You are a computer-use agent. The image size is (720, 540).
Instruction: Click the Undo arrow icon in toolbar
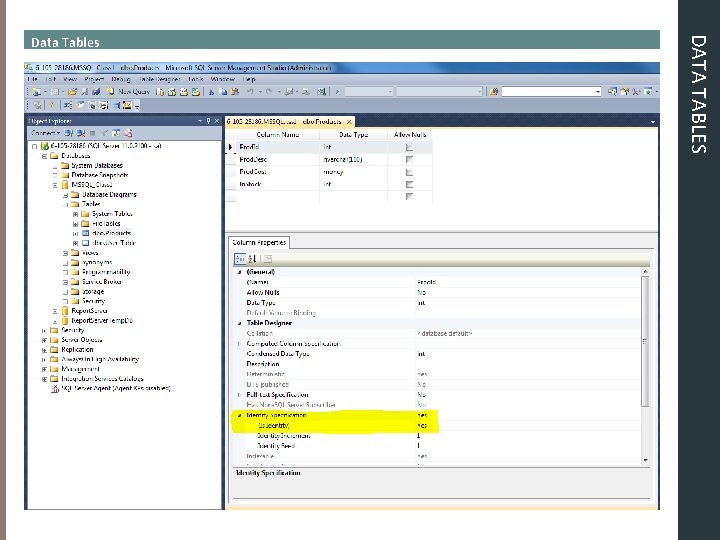coord(251,92)
